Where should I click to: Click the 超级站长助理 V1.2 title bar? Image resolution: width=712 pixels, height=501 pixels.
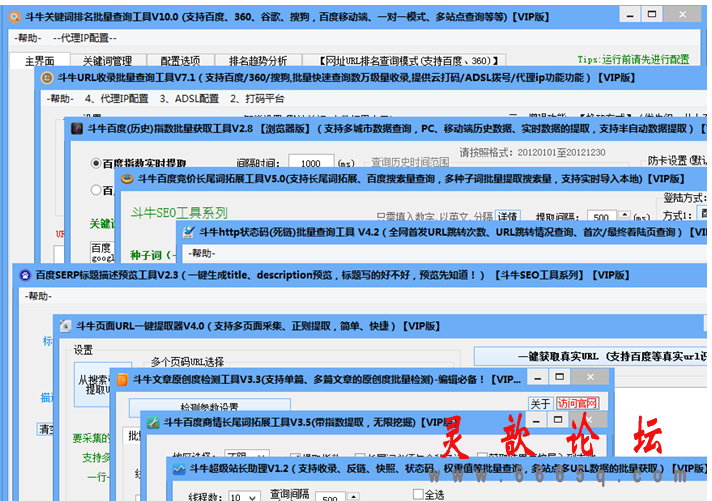pyautogui.click(x=437, y=468)
